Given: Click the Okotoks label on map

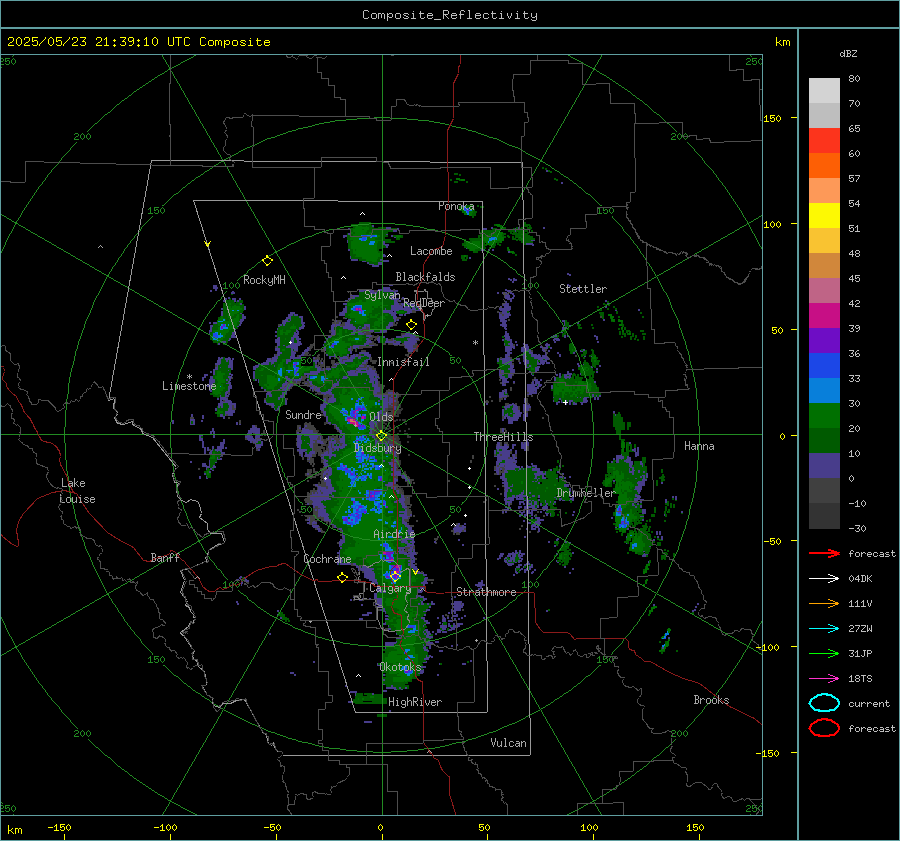Looking at the screenshot, I should (x=400, y=667).
